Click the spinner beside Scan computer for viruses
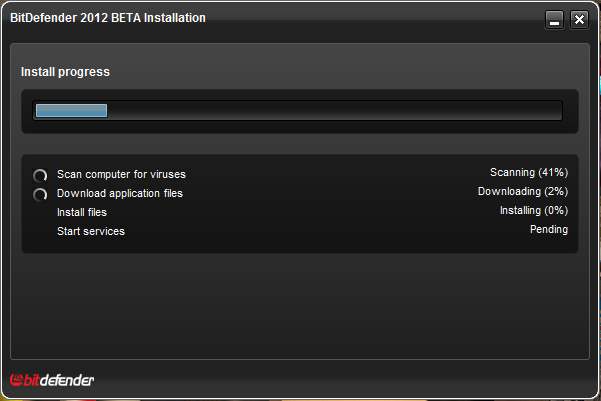601x401 pixels. (x=41, y=175)
